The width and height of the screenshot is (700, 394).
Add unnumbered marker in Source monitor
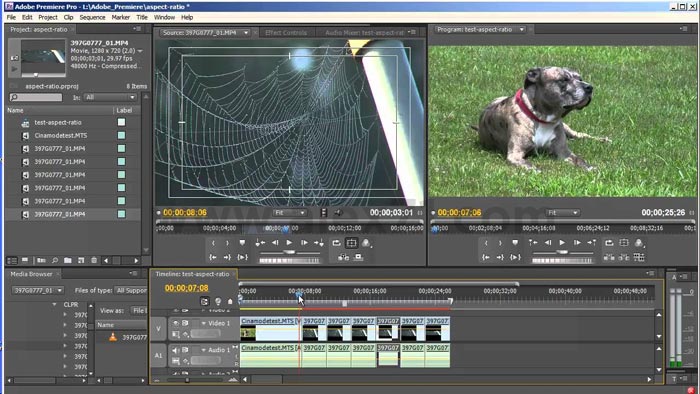[242, 243]
